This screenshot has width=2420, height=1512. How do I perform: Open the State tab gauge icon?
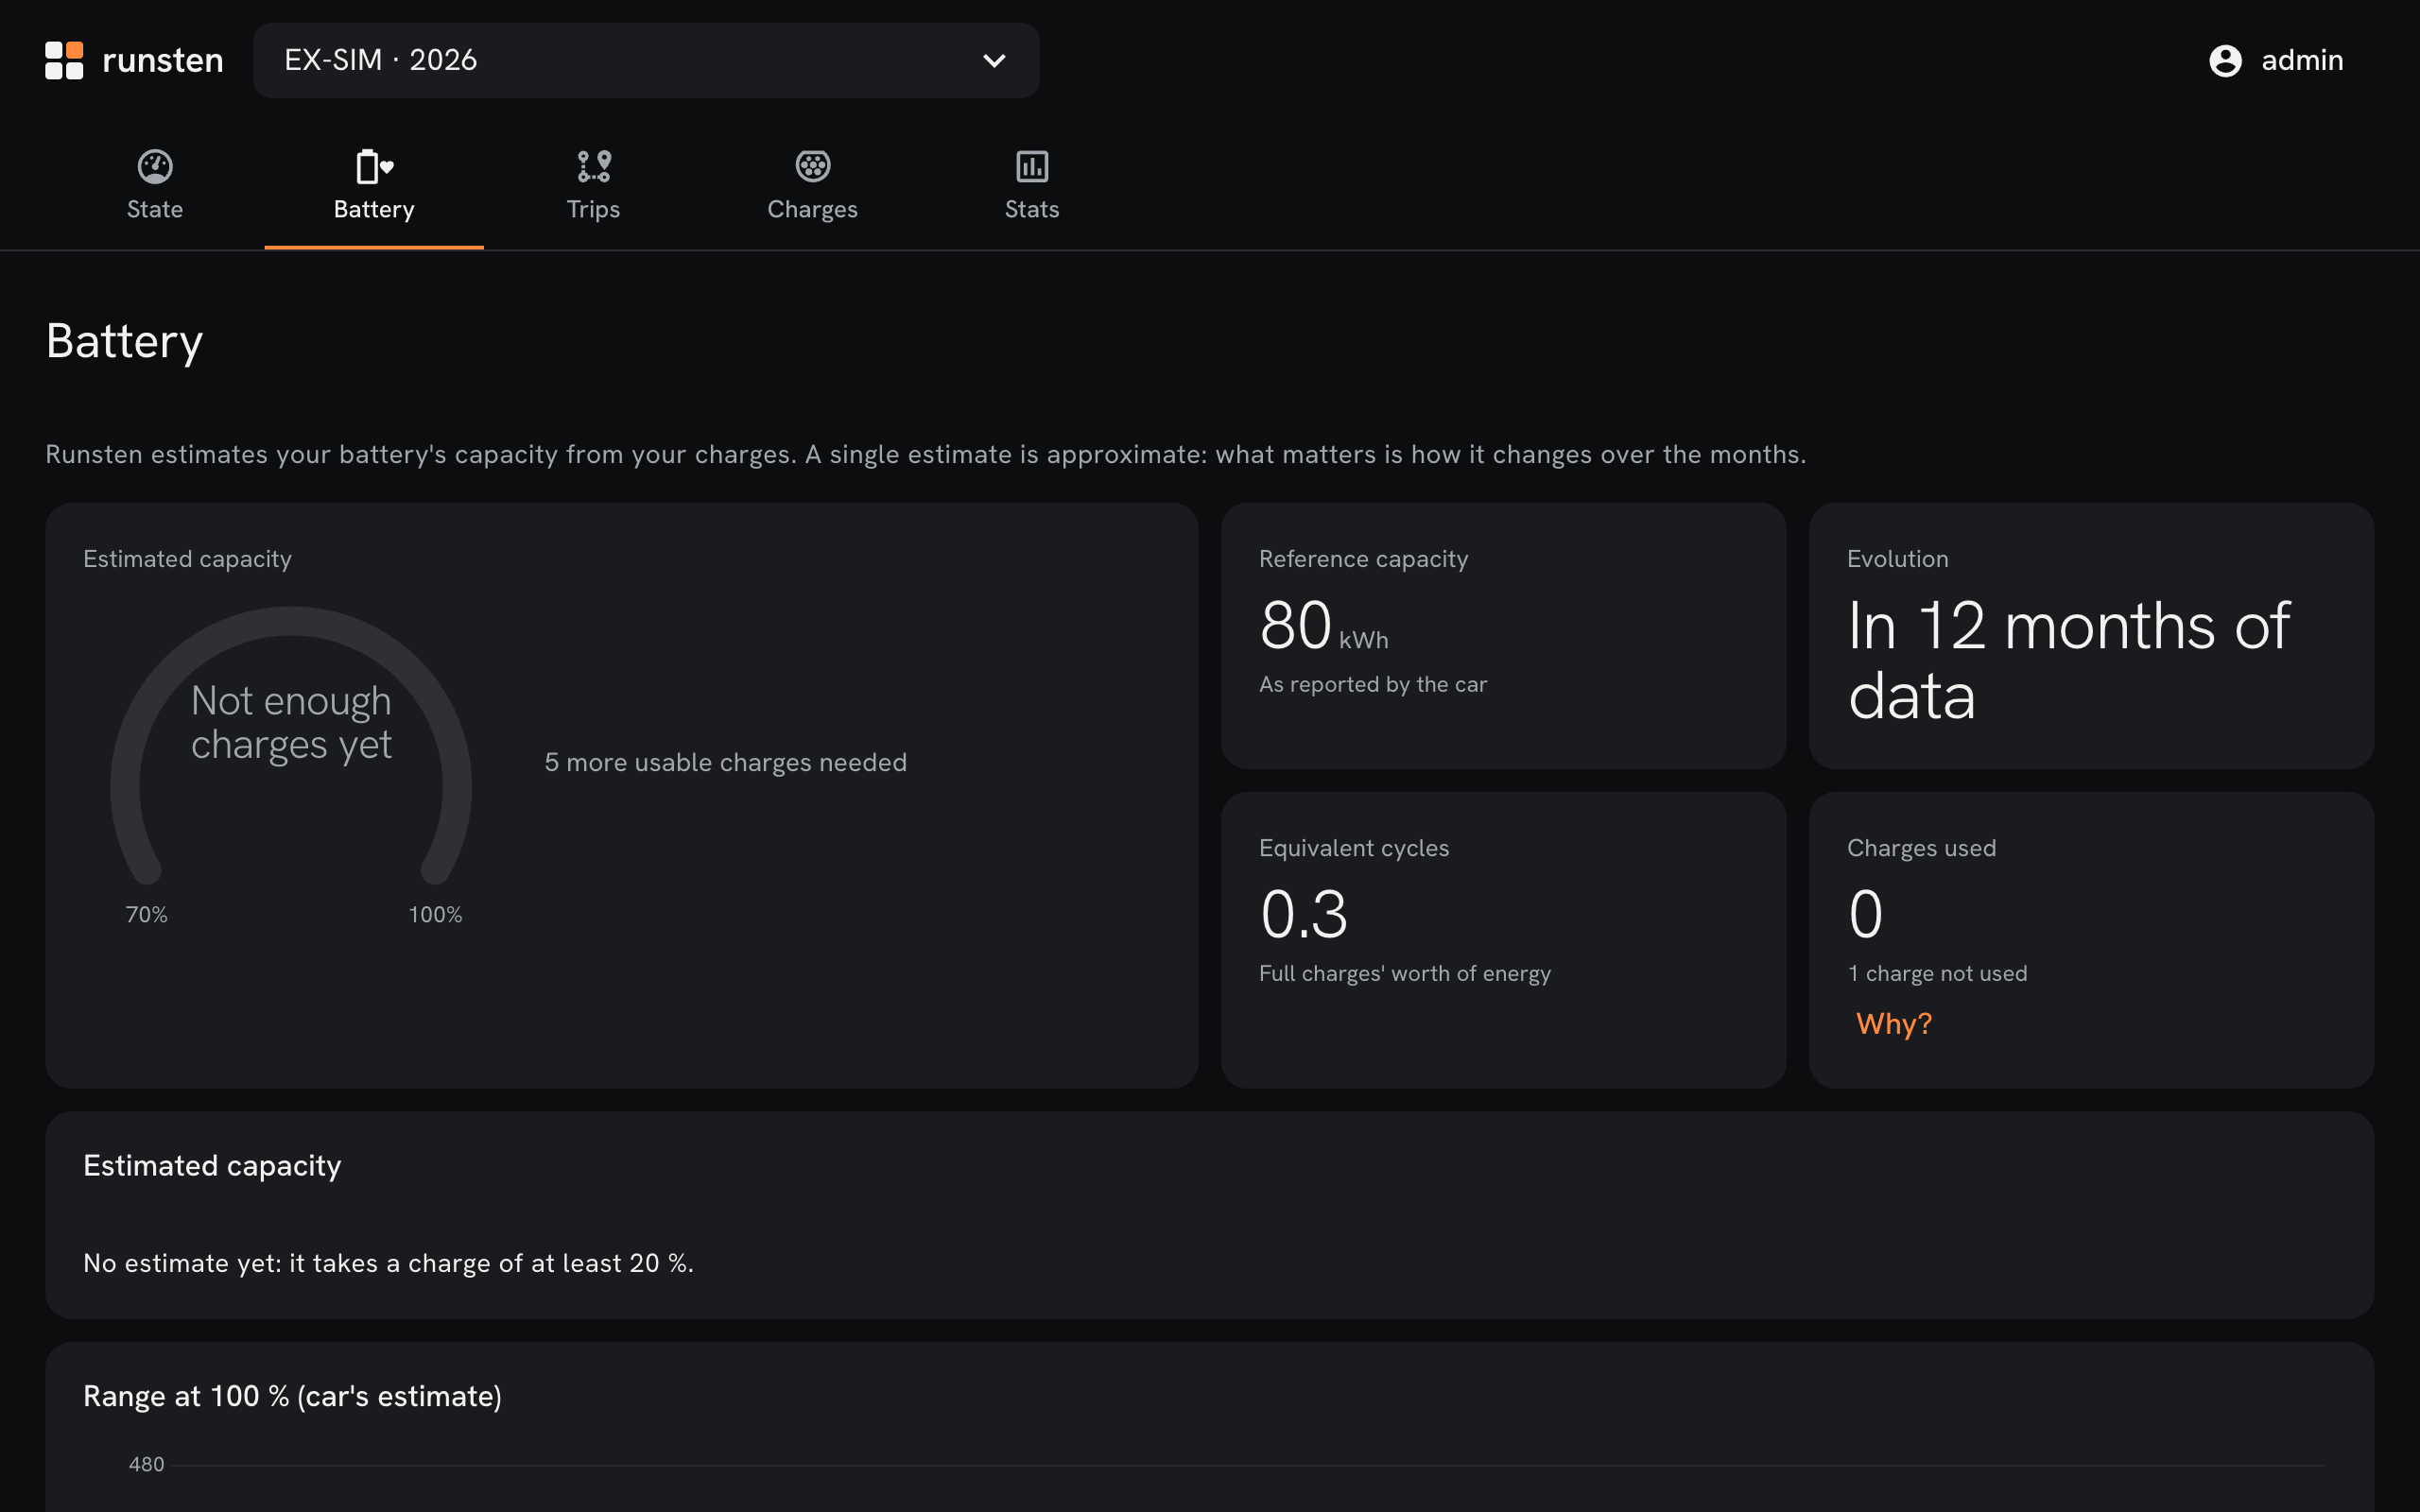[x=155, y=166]
